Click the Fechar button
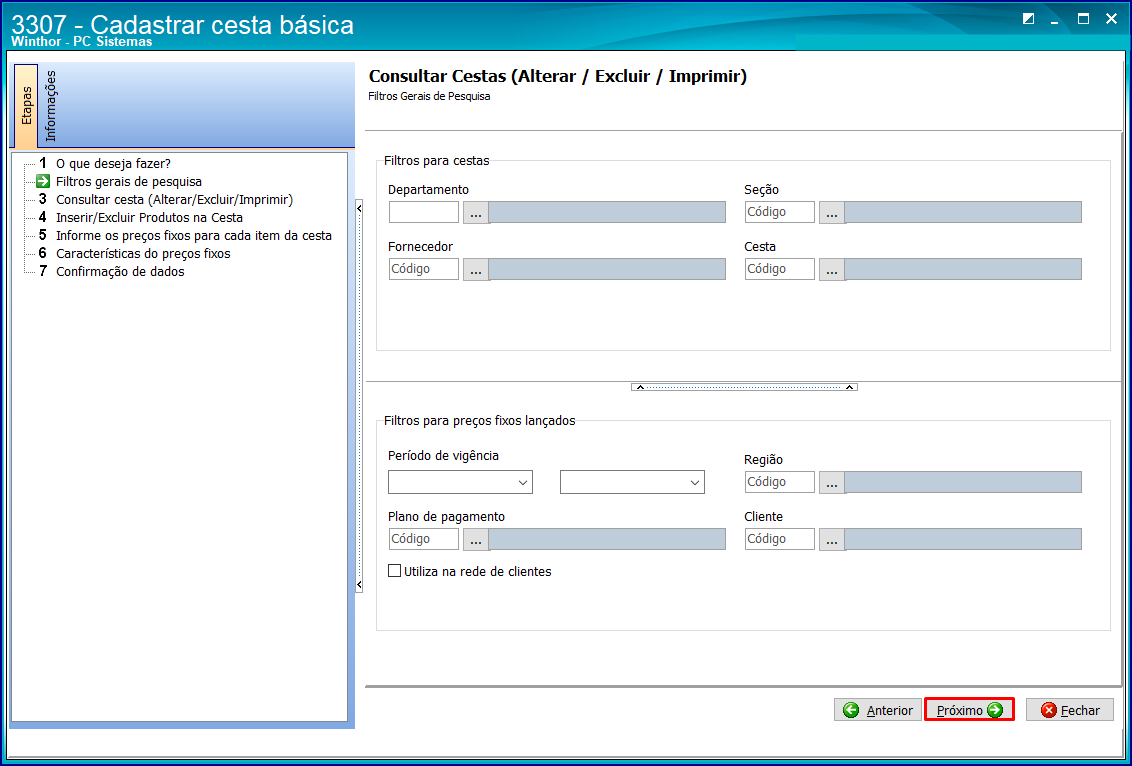 [1069, 710]
